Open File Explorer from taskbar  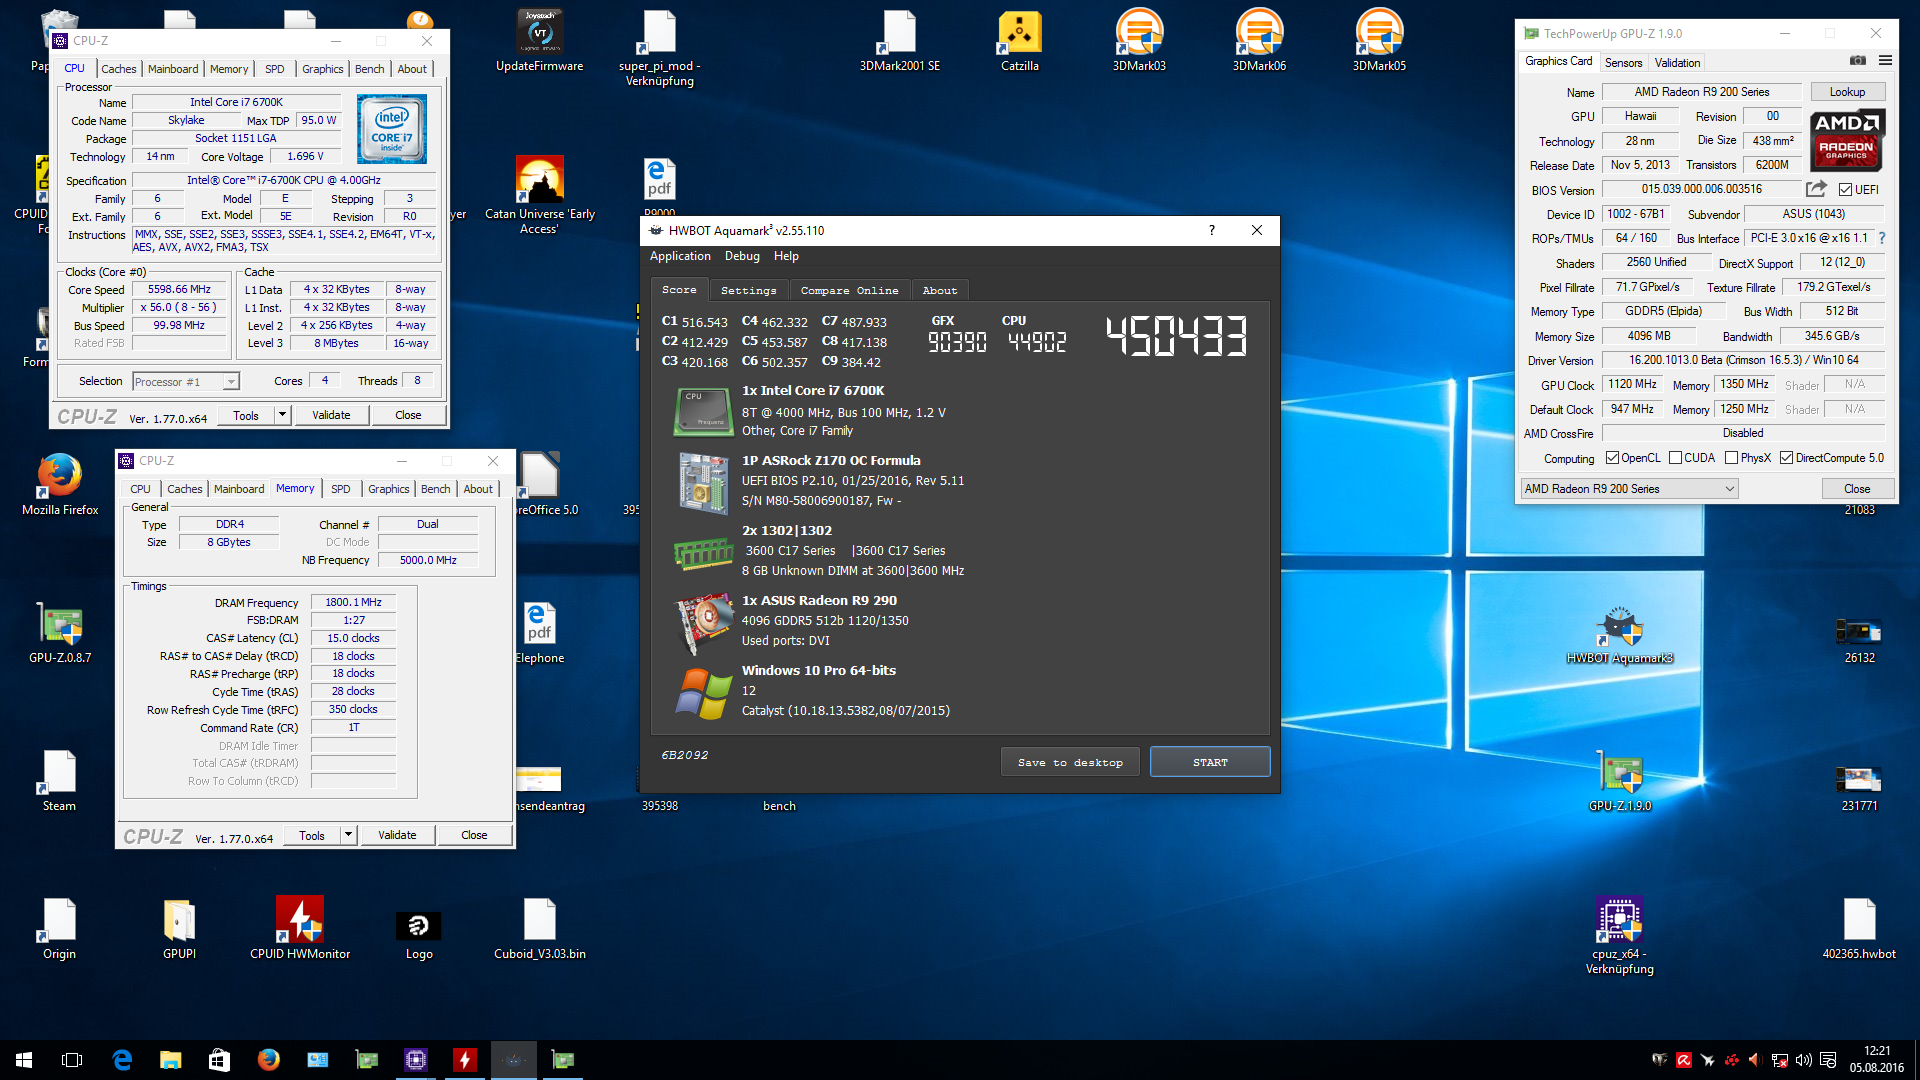[171, 1060]
